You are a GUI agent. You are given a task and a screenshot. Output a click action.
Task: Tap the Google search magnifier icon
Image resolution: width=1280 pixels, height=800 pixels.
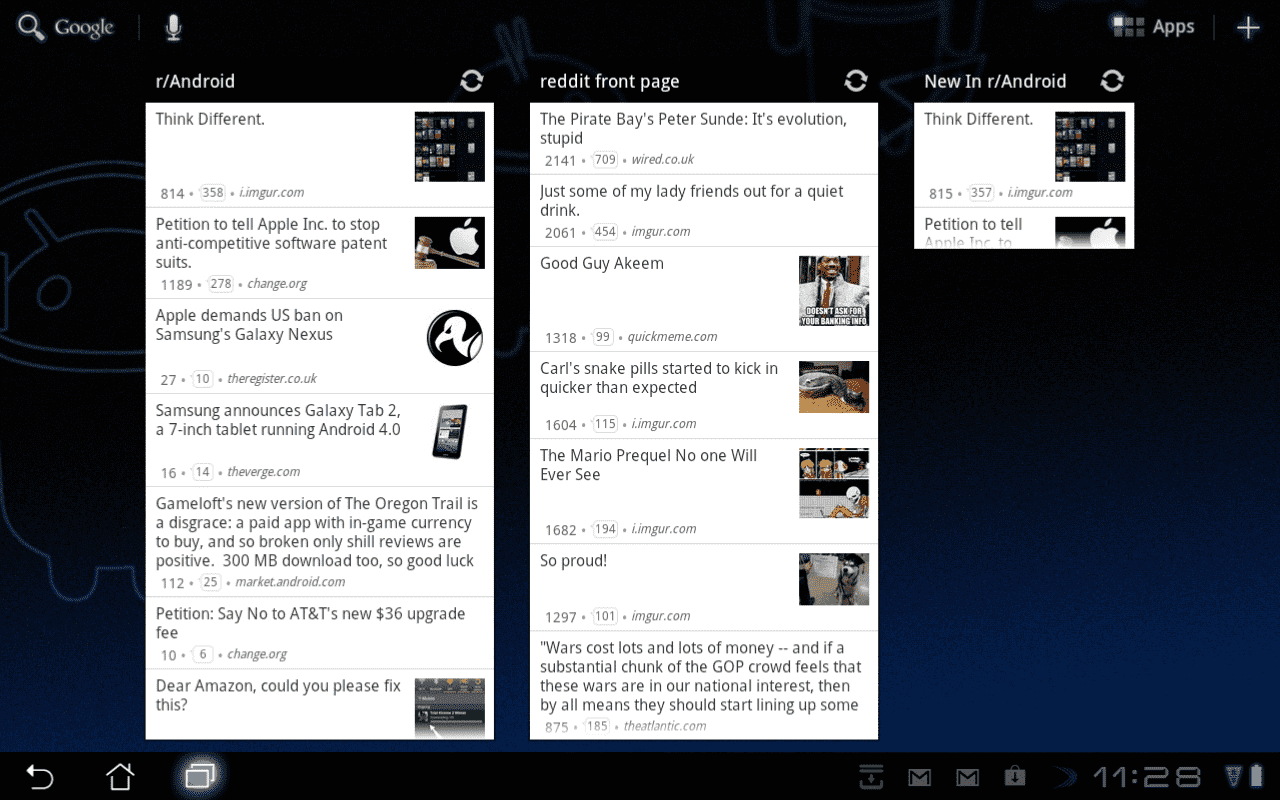(x=32, y=28)
